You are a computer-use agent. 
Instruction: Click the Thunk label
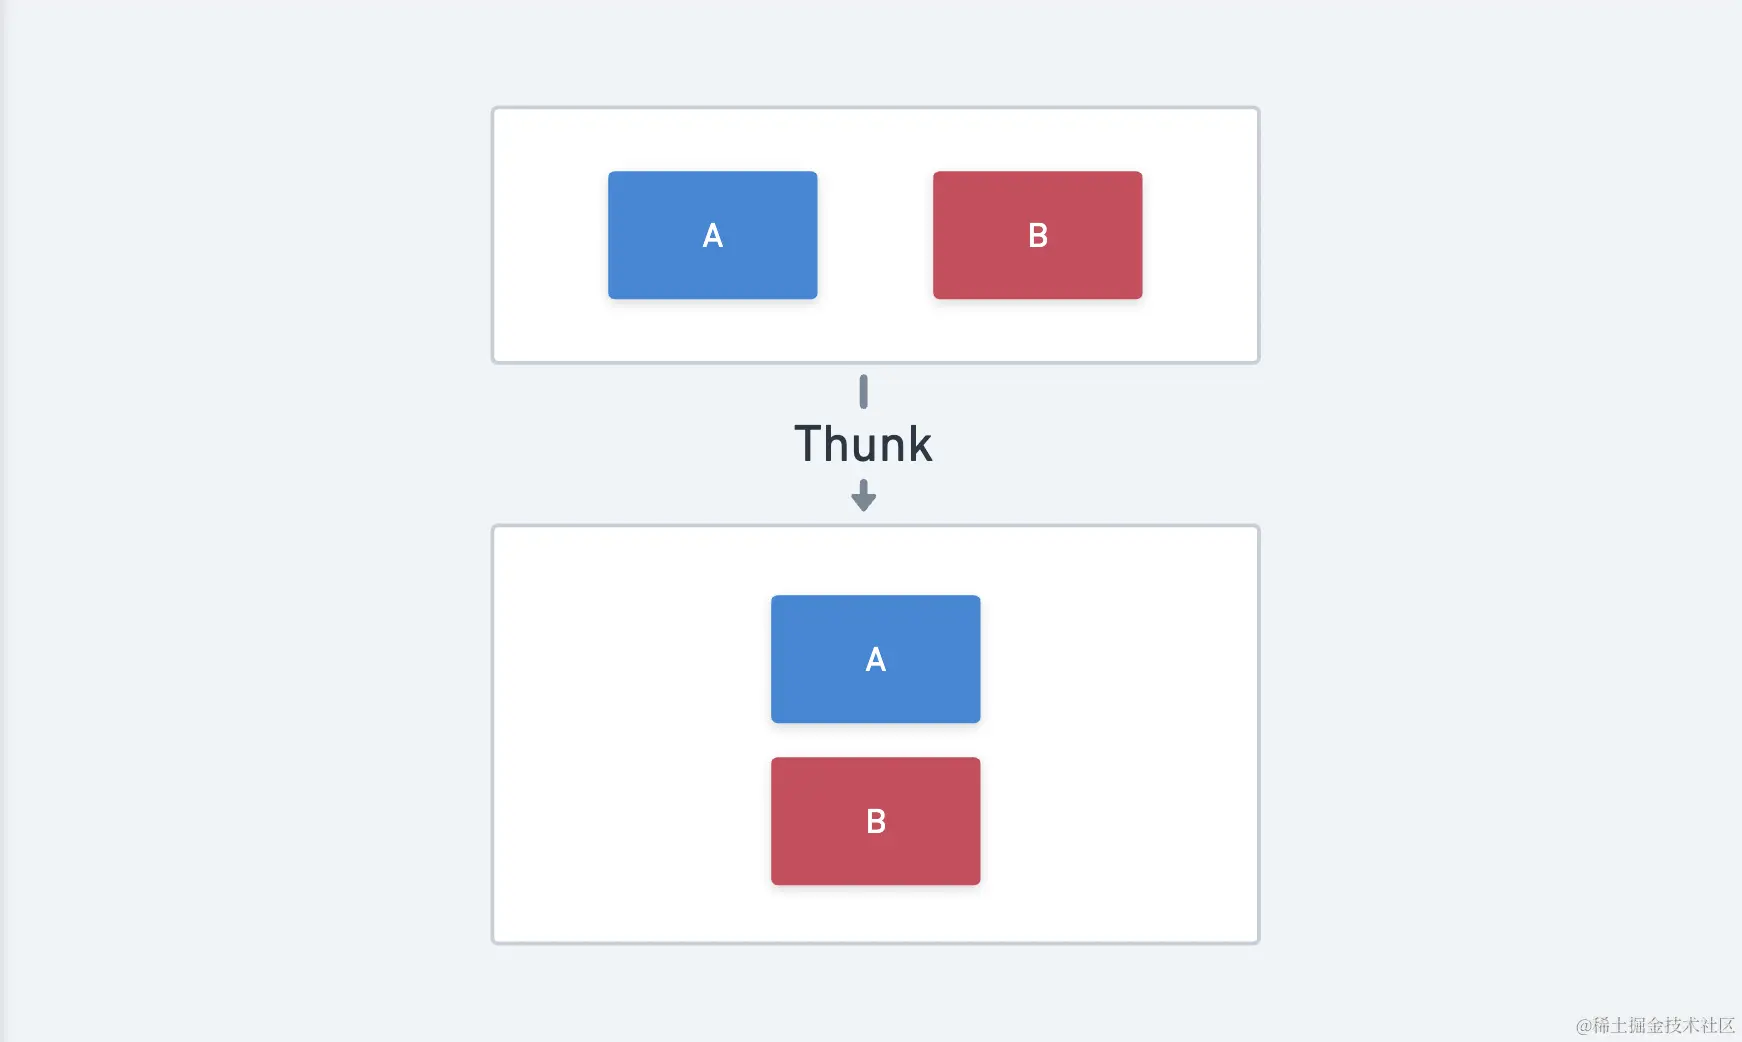[863, 444]
